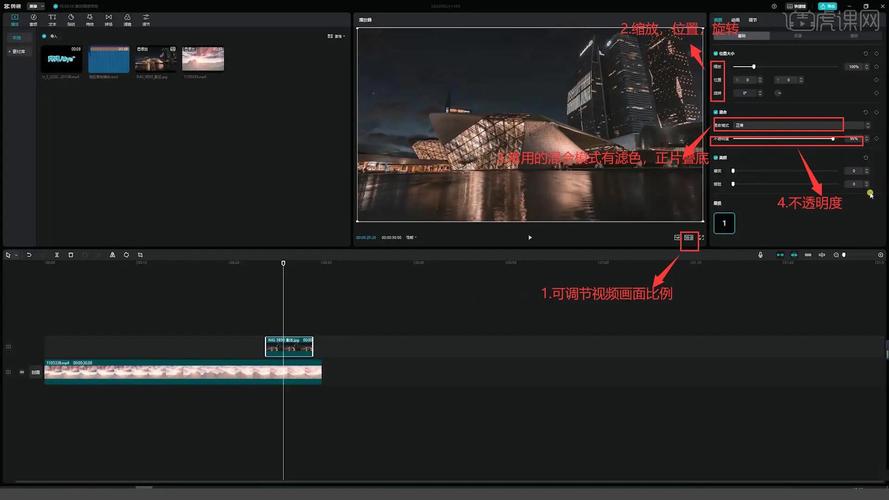The height and width of the screenshot is (500, 889).
Task: Click the skin smoothing slider handle
Action: 733,171
